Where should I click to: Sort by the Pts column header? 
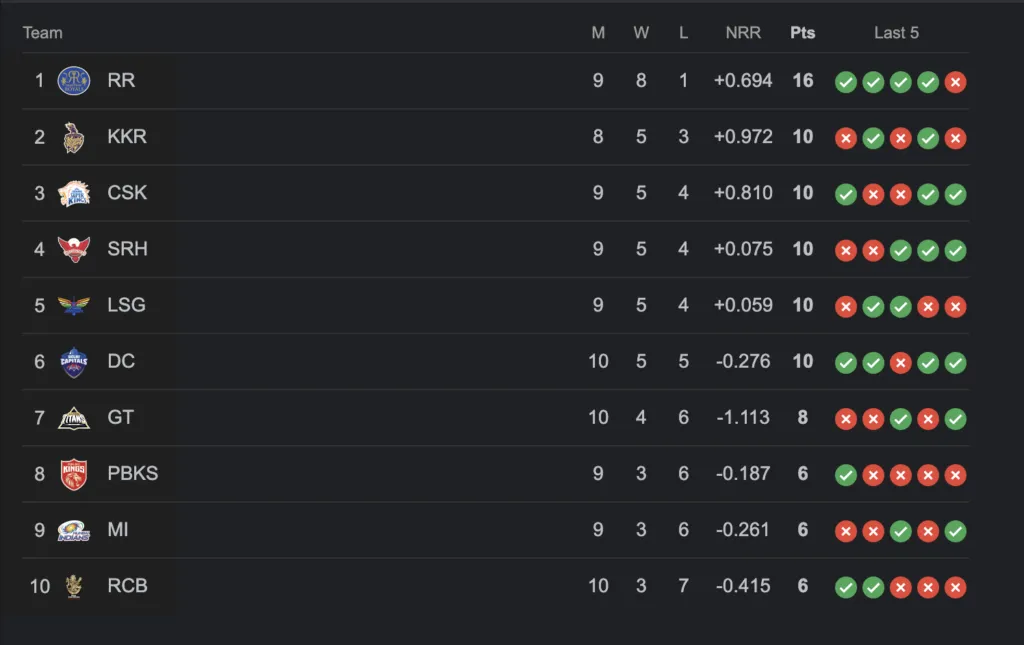[803, 33]
